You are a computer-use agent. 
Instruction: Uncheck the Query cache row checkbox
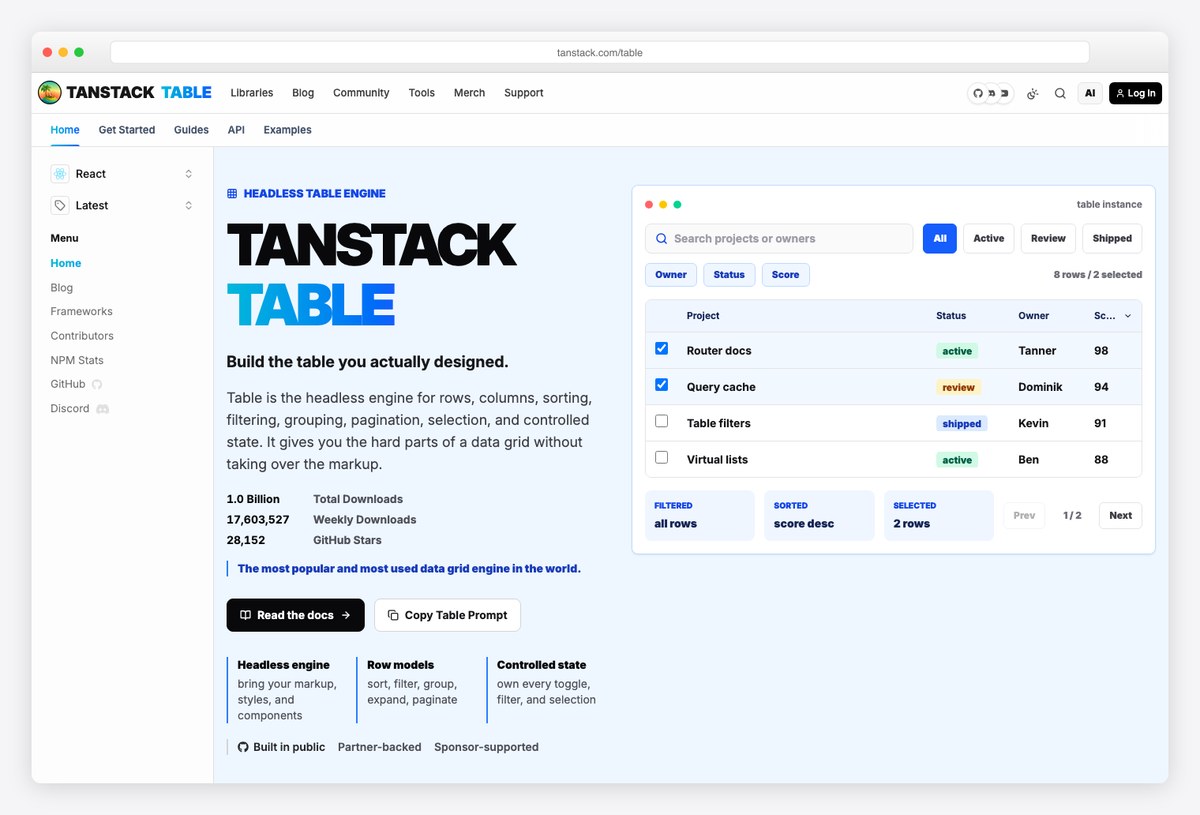pyautogui.click(x=661, y=385)
